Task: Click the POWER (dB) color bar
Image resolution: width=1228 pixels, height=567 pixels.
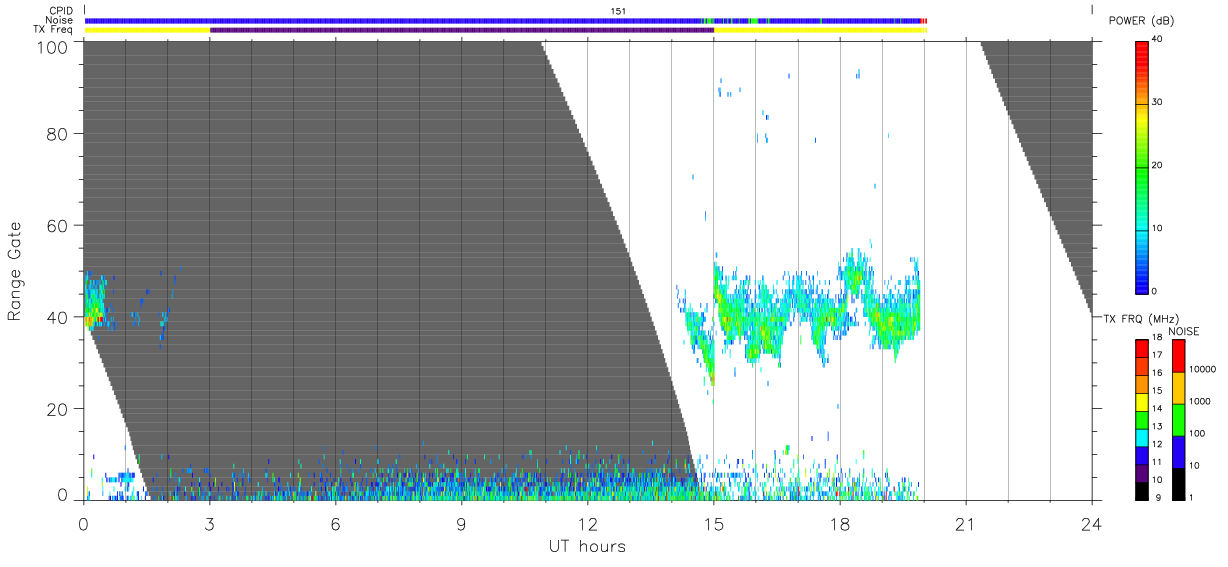Action: (x=1142, y=166)
